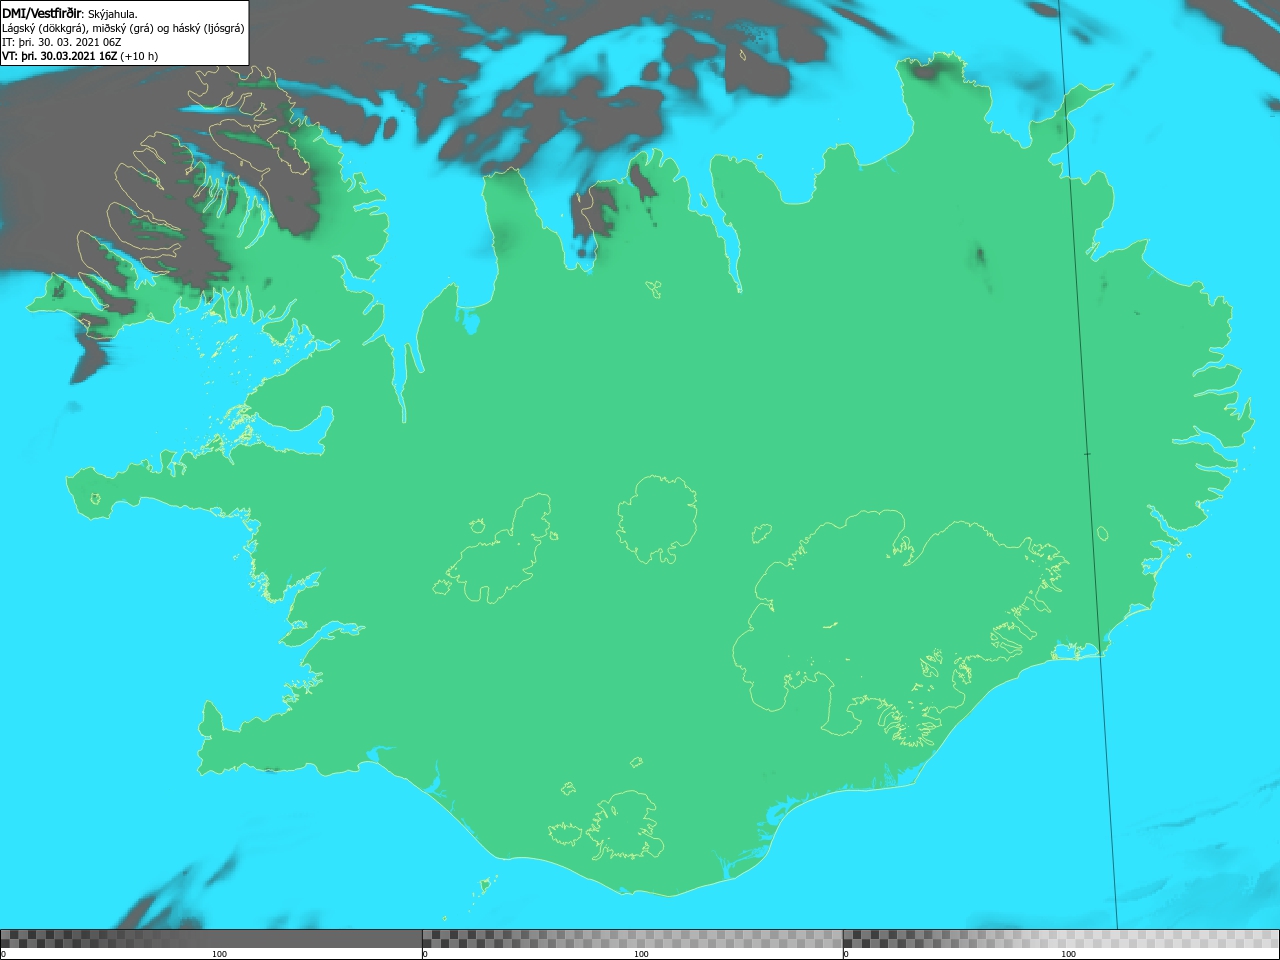The height and width of the screenshot is (960, 1280).
Task: Click the dark gray low-cloud color scale bar
Action: click(211, 939)
